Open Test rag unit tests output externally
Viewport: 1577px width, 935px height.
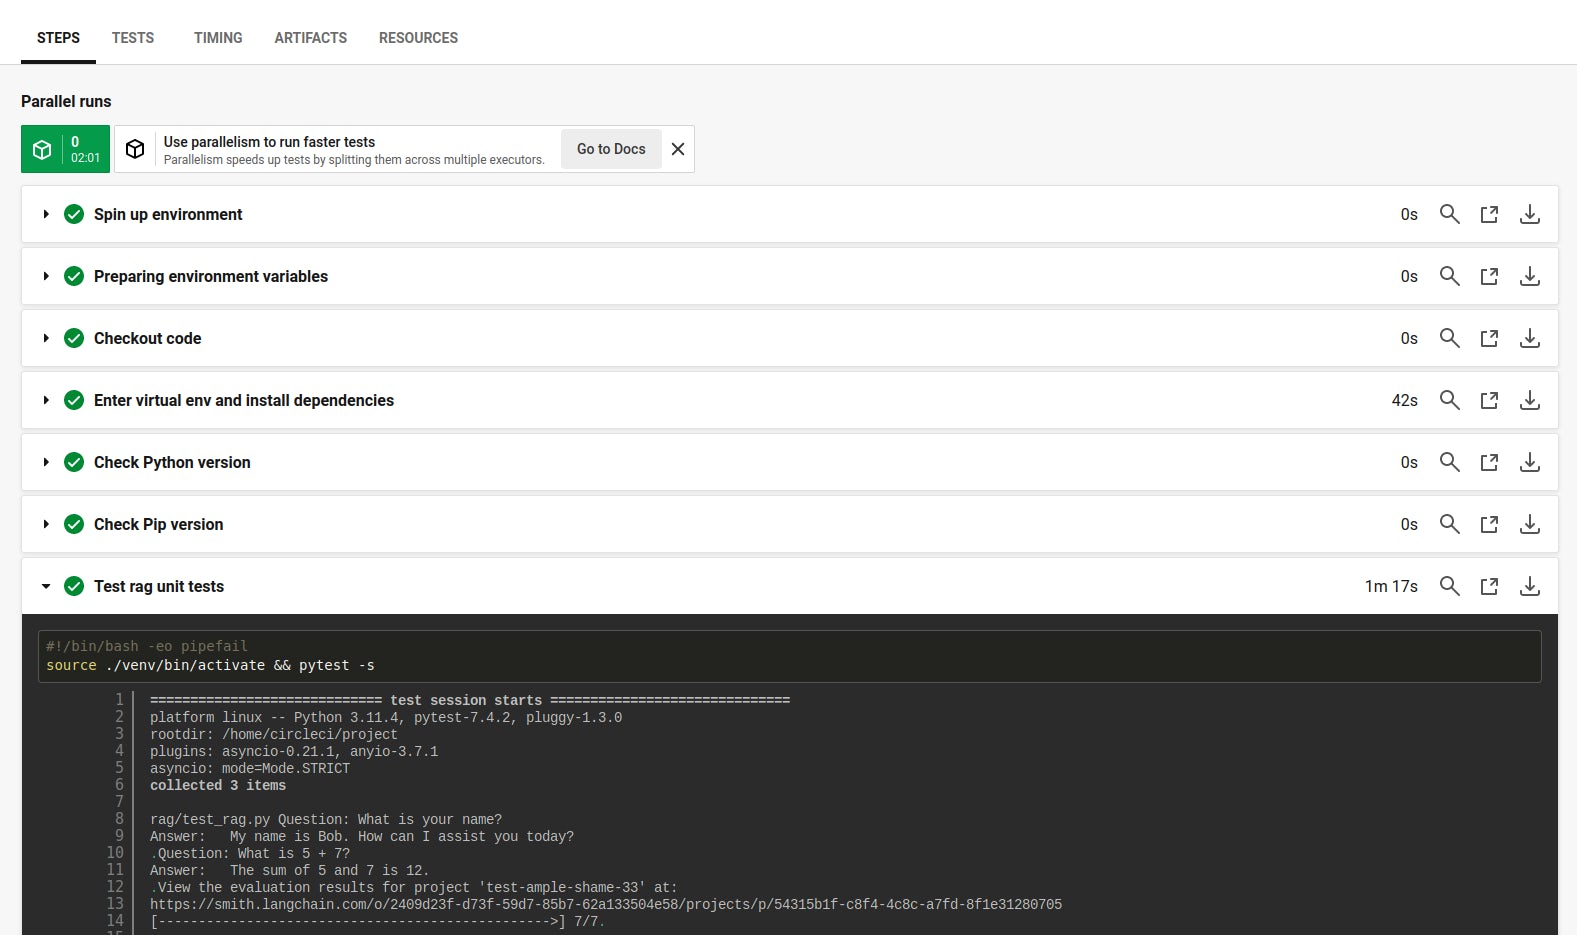[x=1489, y=586]
